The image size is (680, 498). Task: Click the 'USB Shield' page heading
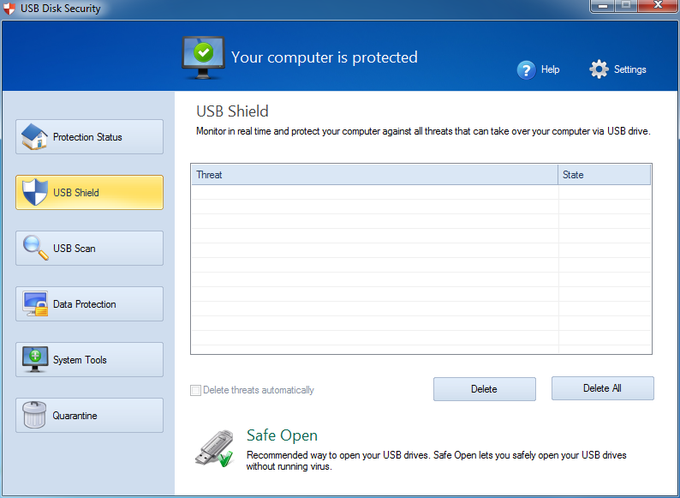coord(232,111)
